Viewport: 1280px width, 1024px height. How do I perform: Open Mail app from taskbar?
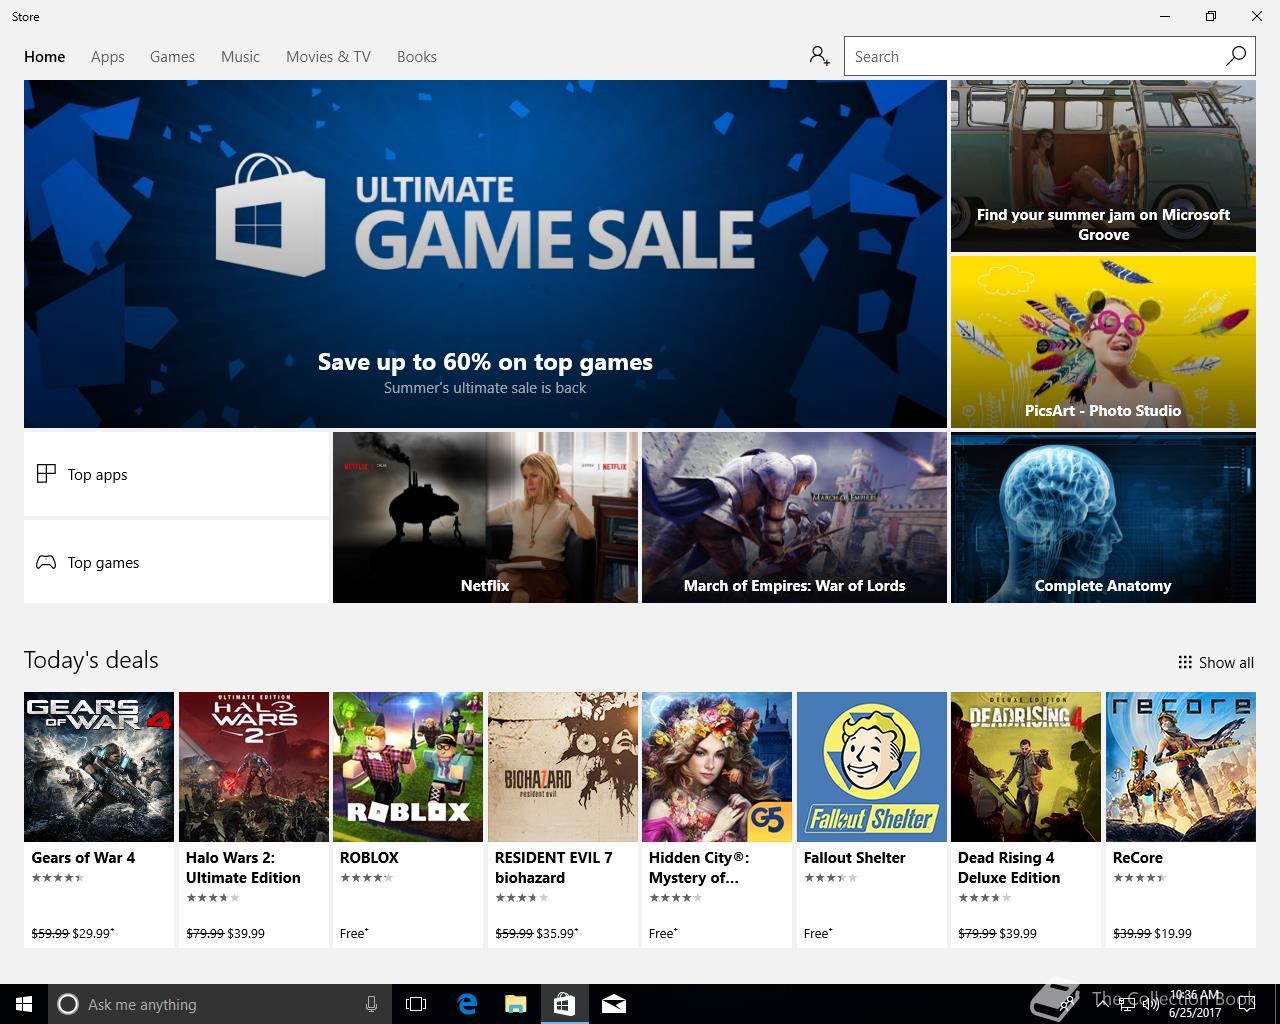click(x=614, y=1004)
